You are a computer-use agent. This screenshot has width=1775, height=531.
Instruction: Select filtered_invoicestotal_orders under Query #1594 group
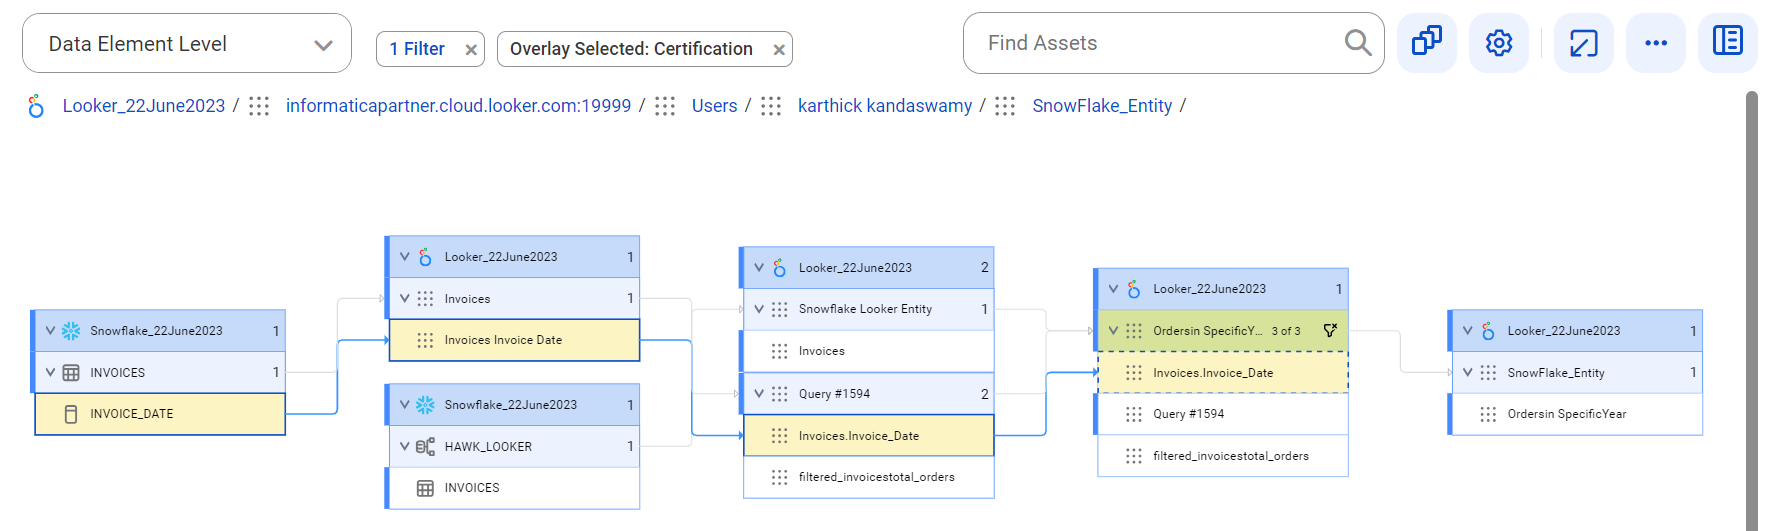[x=868, y=477]
